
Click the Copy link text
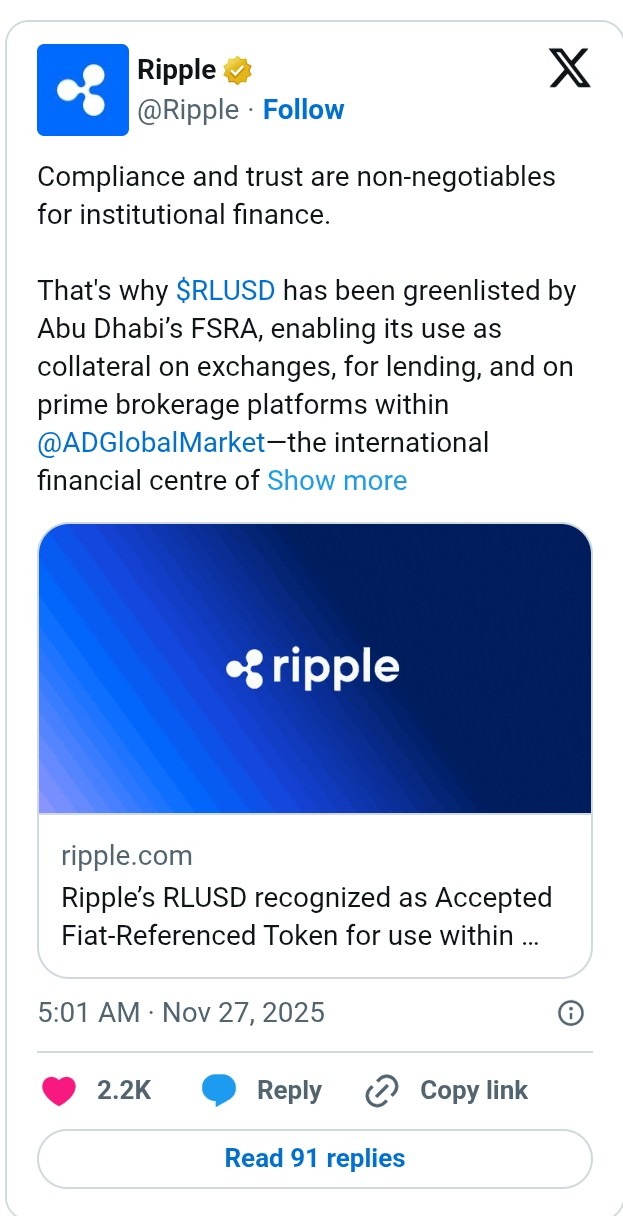474,1091
